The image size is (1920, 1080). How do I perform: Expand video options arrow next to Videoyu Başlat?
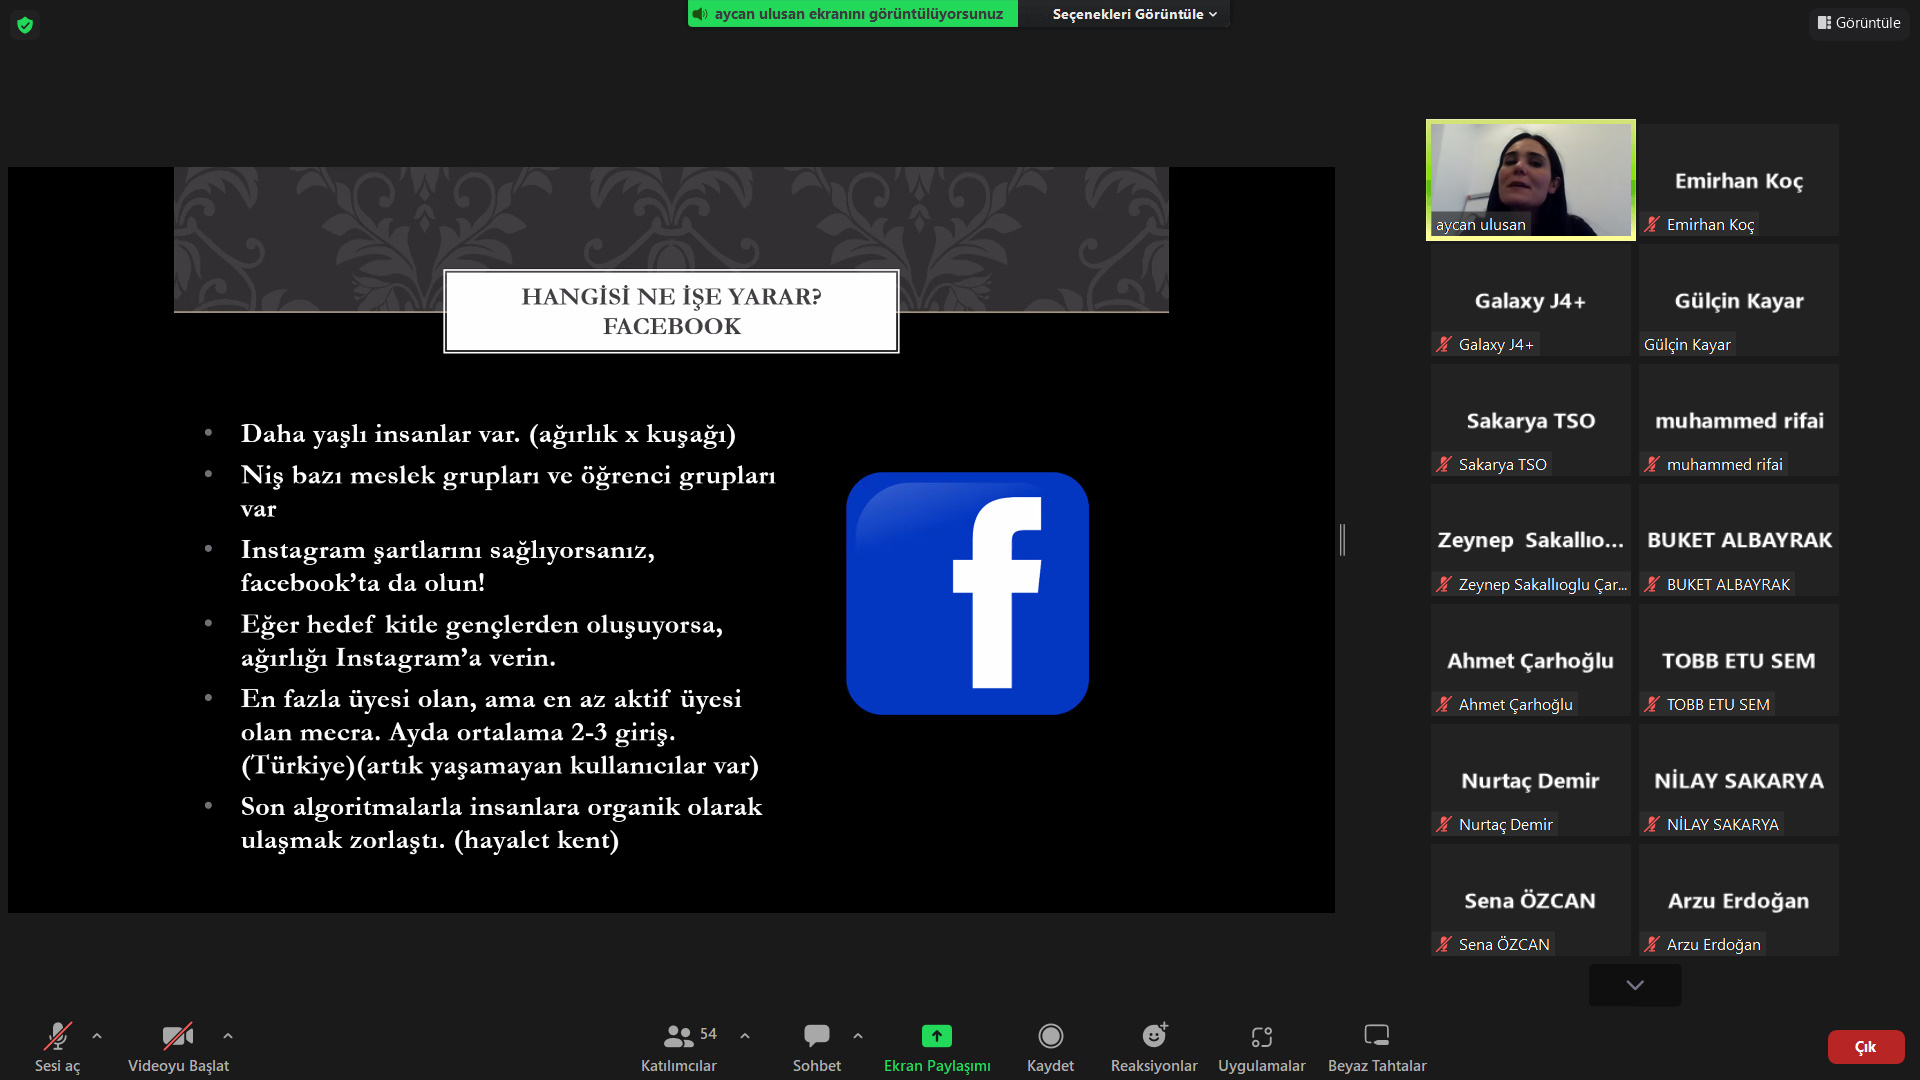point(228,1036)
